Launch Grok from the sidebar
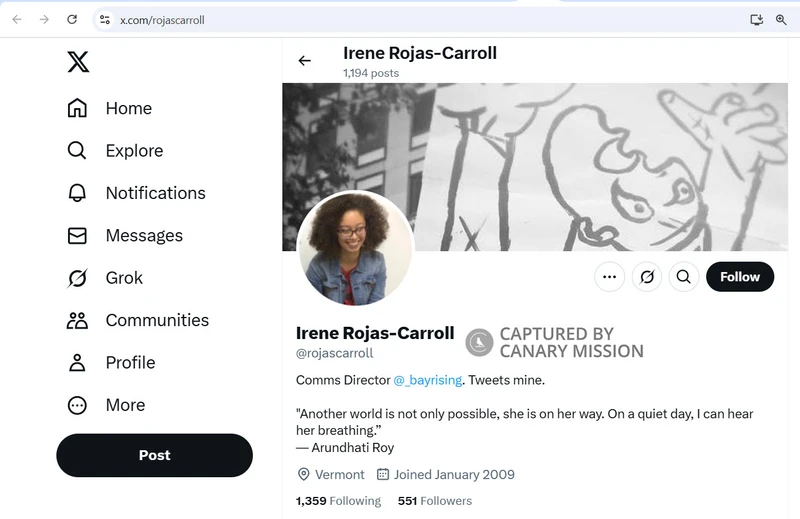Screen dimensions: 800x519 105,278
